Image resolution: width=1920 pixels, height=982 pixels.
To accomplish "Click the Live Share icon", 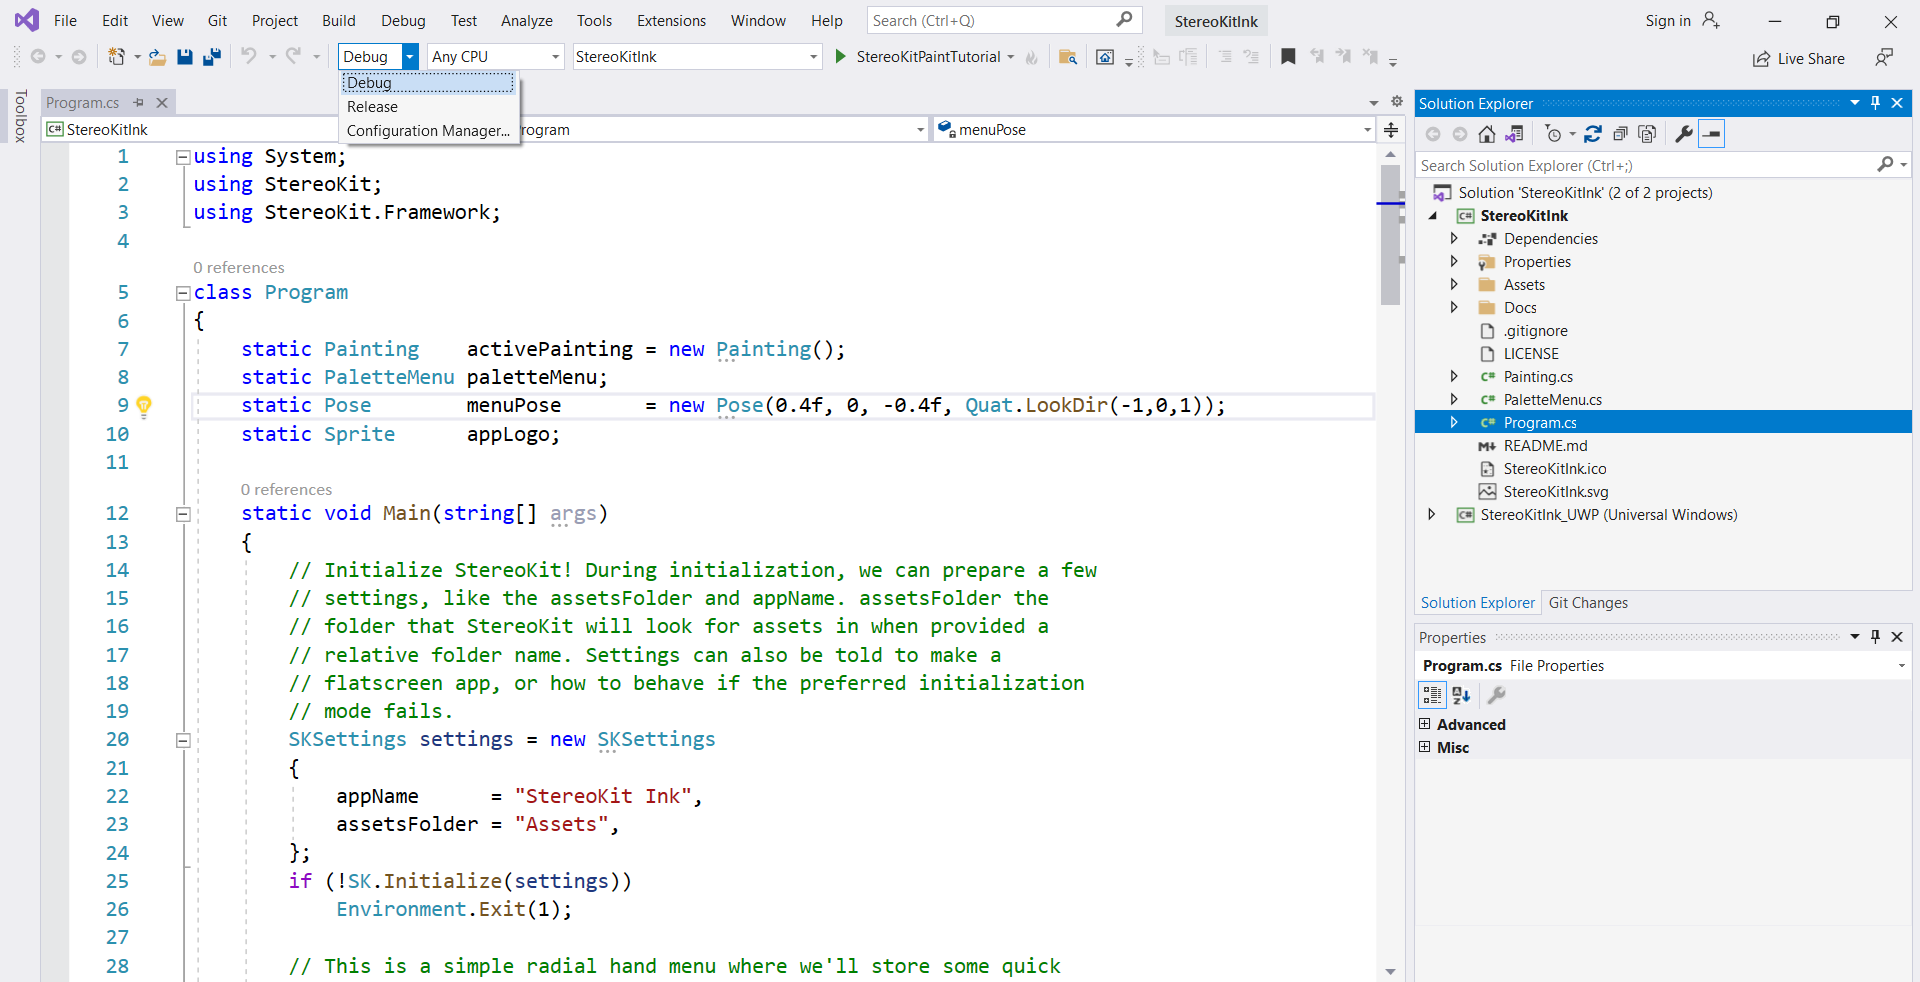I will (x=1762, y=59).
